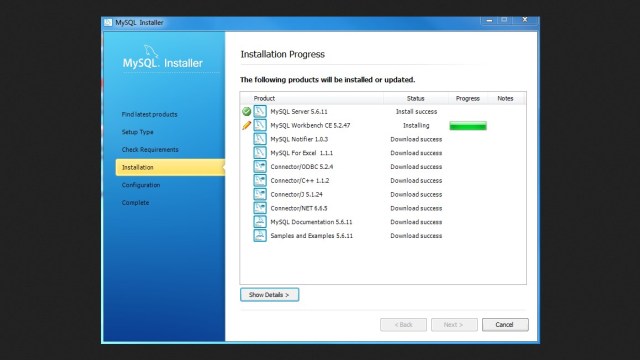This screenshot has height=360, width=640.
Task: Click the MySQL Documentation 5.6.11 product icon
Action: point(260,222)
